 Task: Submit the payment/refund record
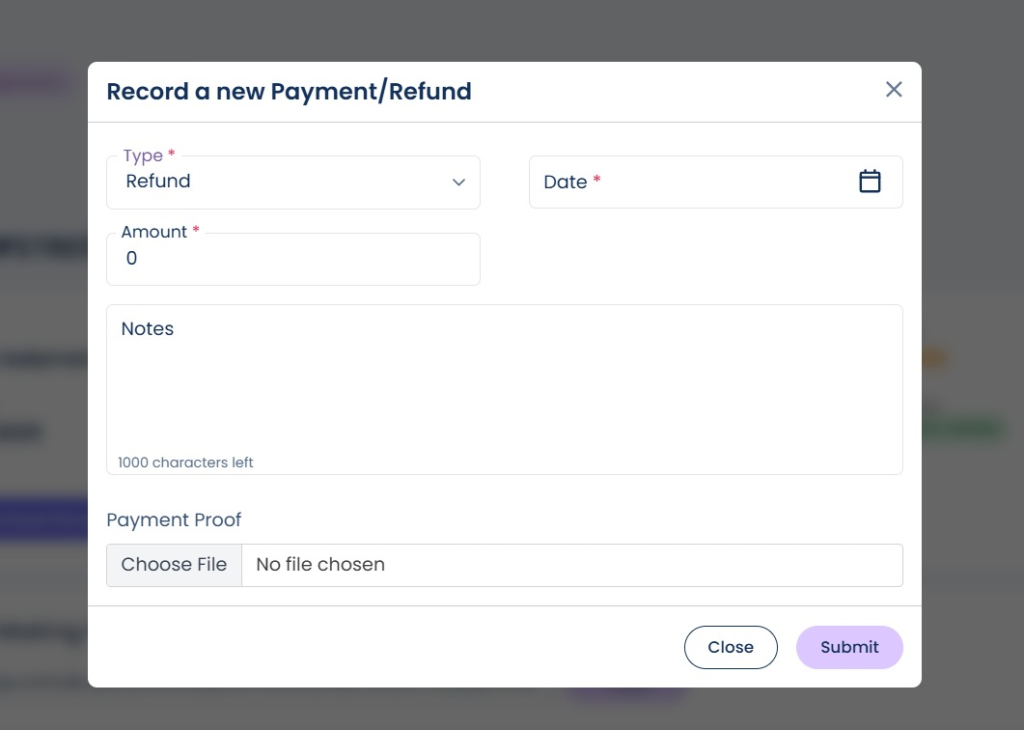848,647
